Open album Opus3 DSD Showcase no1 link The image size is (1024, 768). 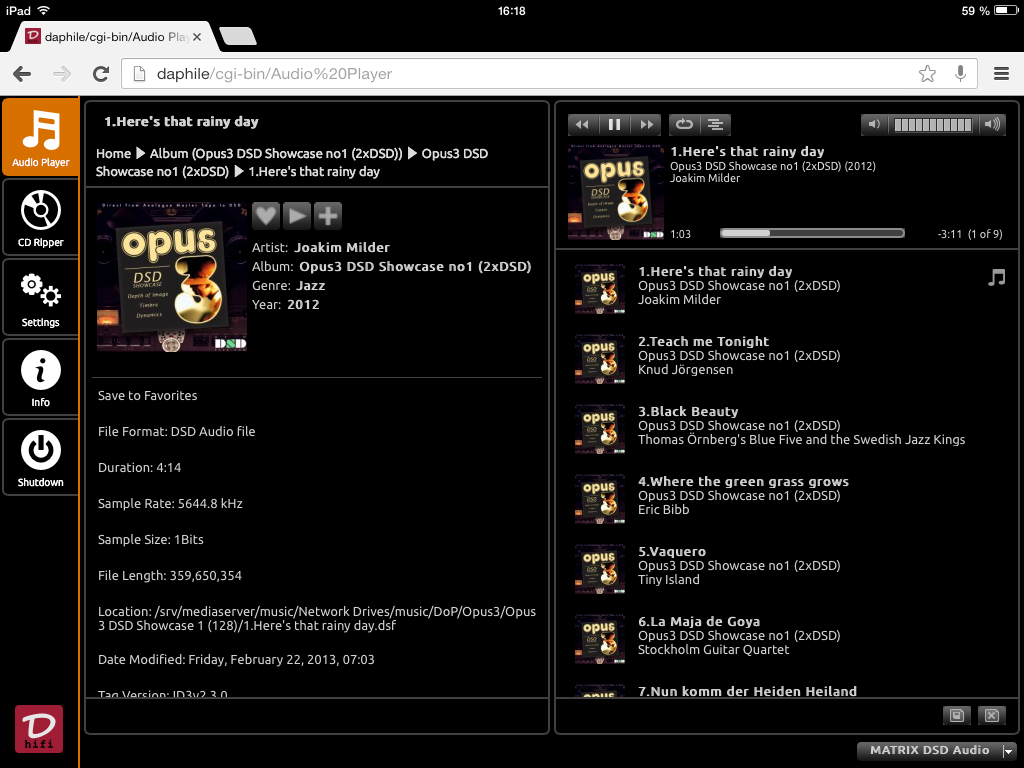[415, 266]
